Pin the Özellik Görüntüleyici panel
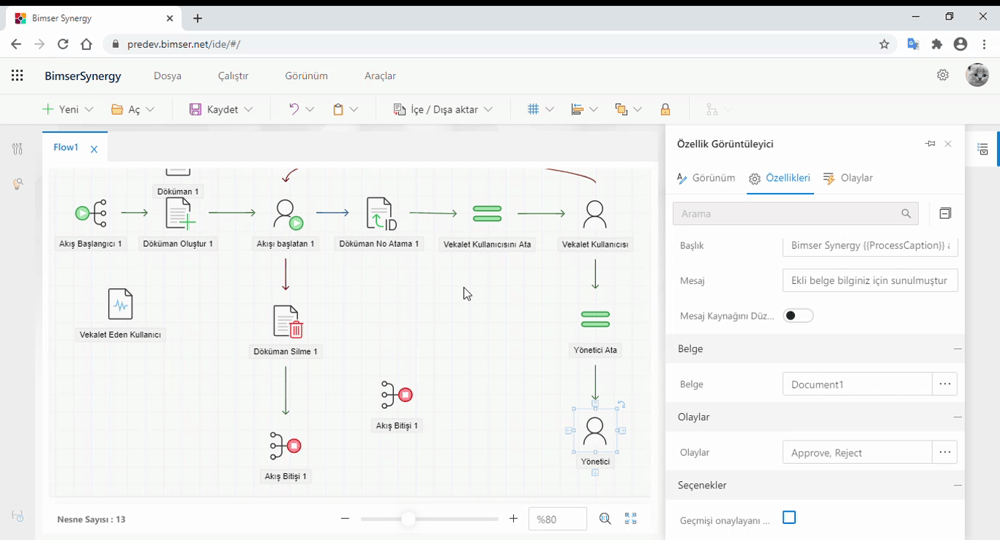 point(930,143)
